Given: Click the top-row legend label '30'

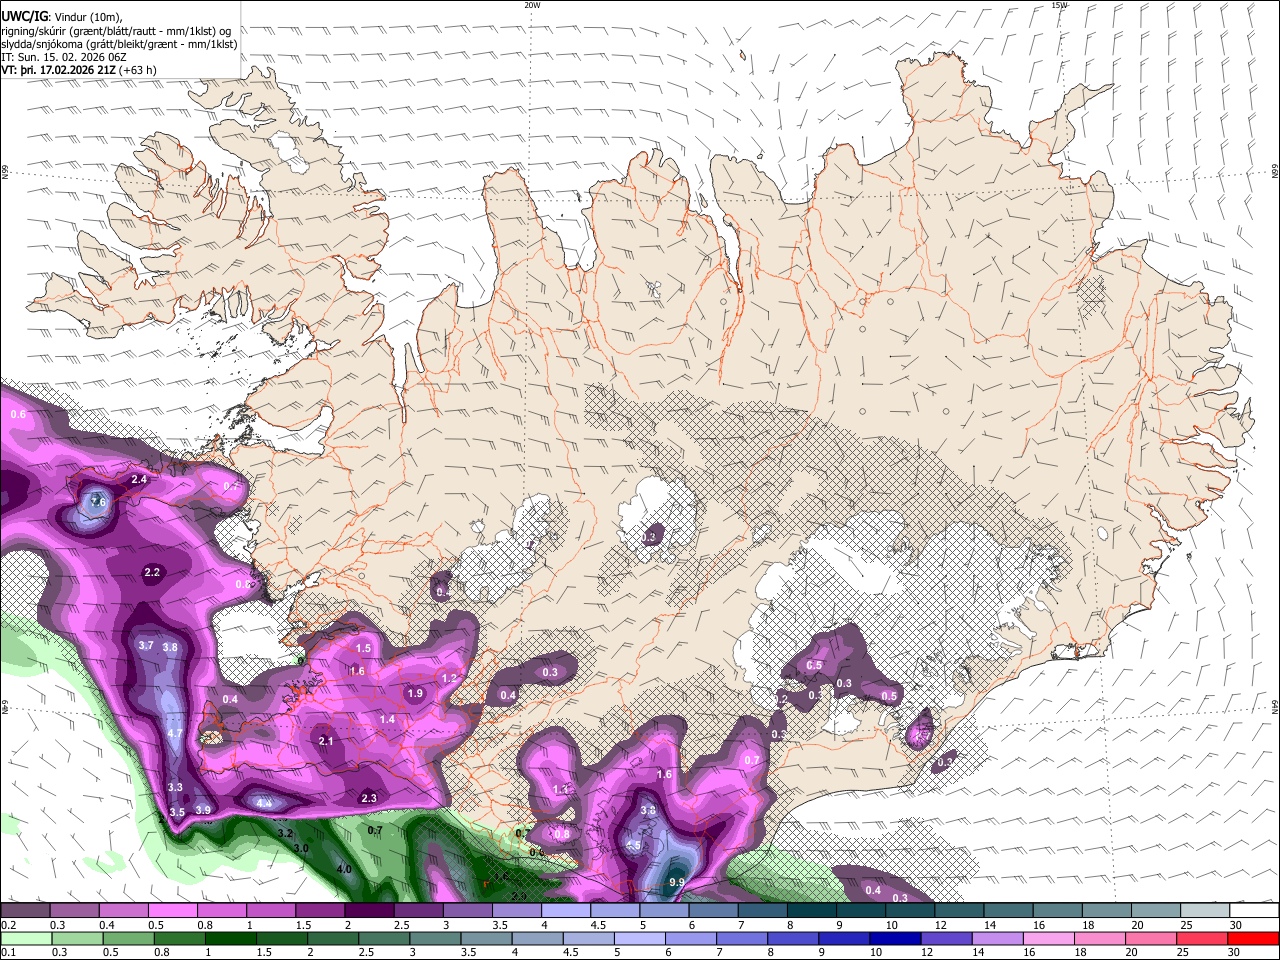Looking at the screenshot, I should pyautogui.click(x=1236, y=925).
